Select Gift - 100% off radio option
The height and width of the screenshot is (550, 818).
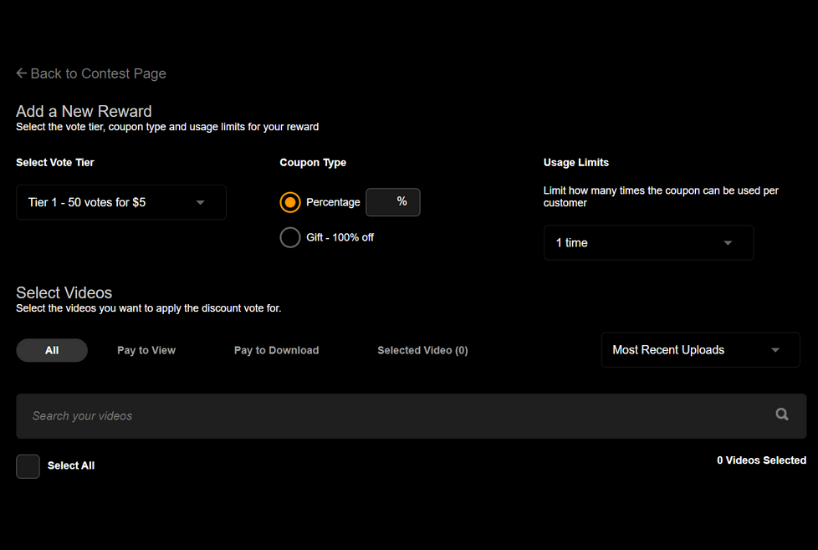point(290,237)
